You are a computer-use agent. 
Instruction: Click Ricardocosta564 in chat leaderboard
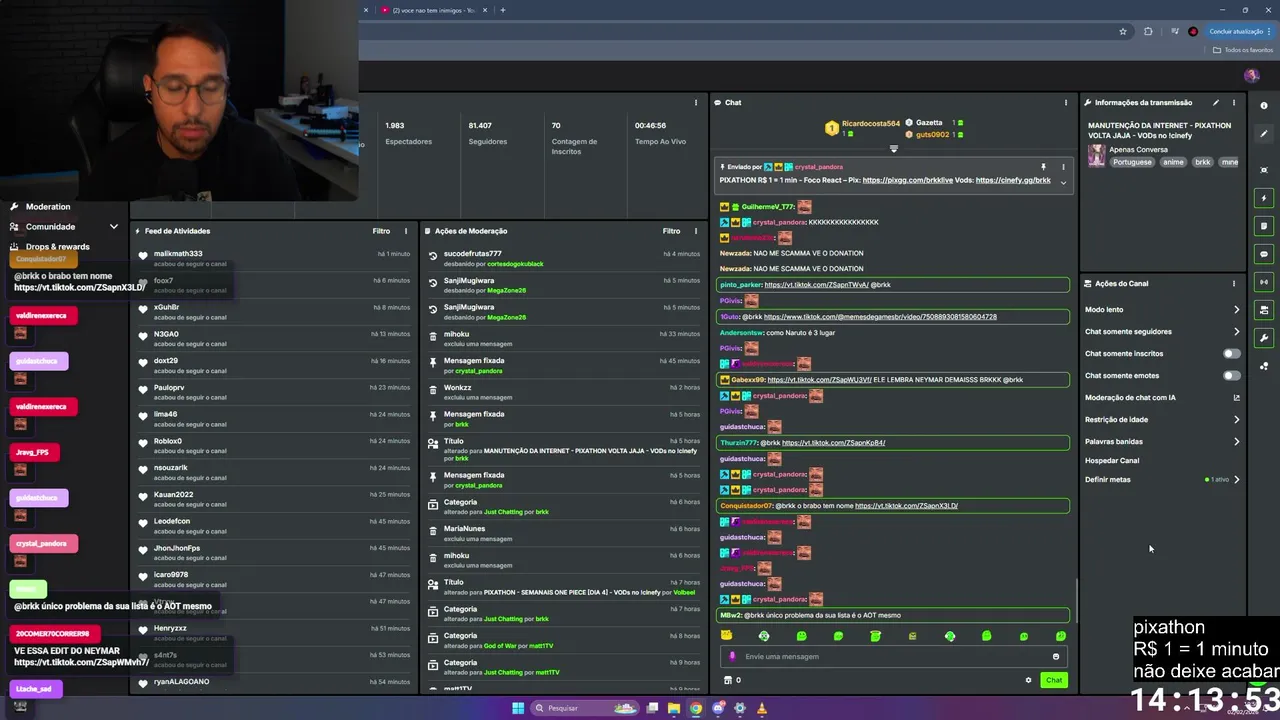point(870,123)
